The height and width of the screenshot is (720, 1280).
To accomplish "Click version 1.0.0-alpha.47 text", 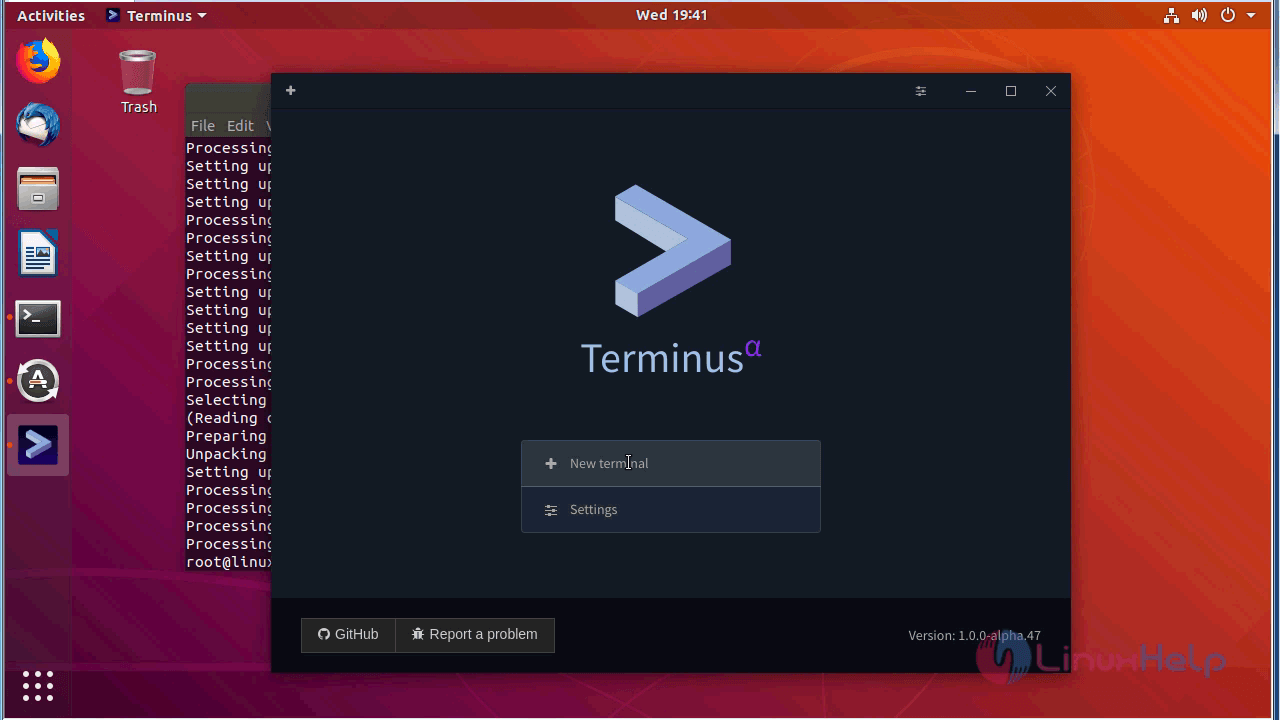I will pos(974,635).
